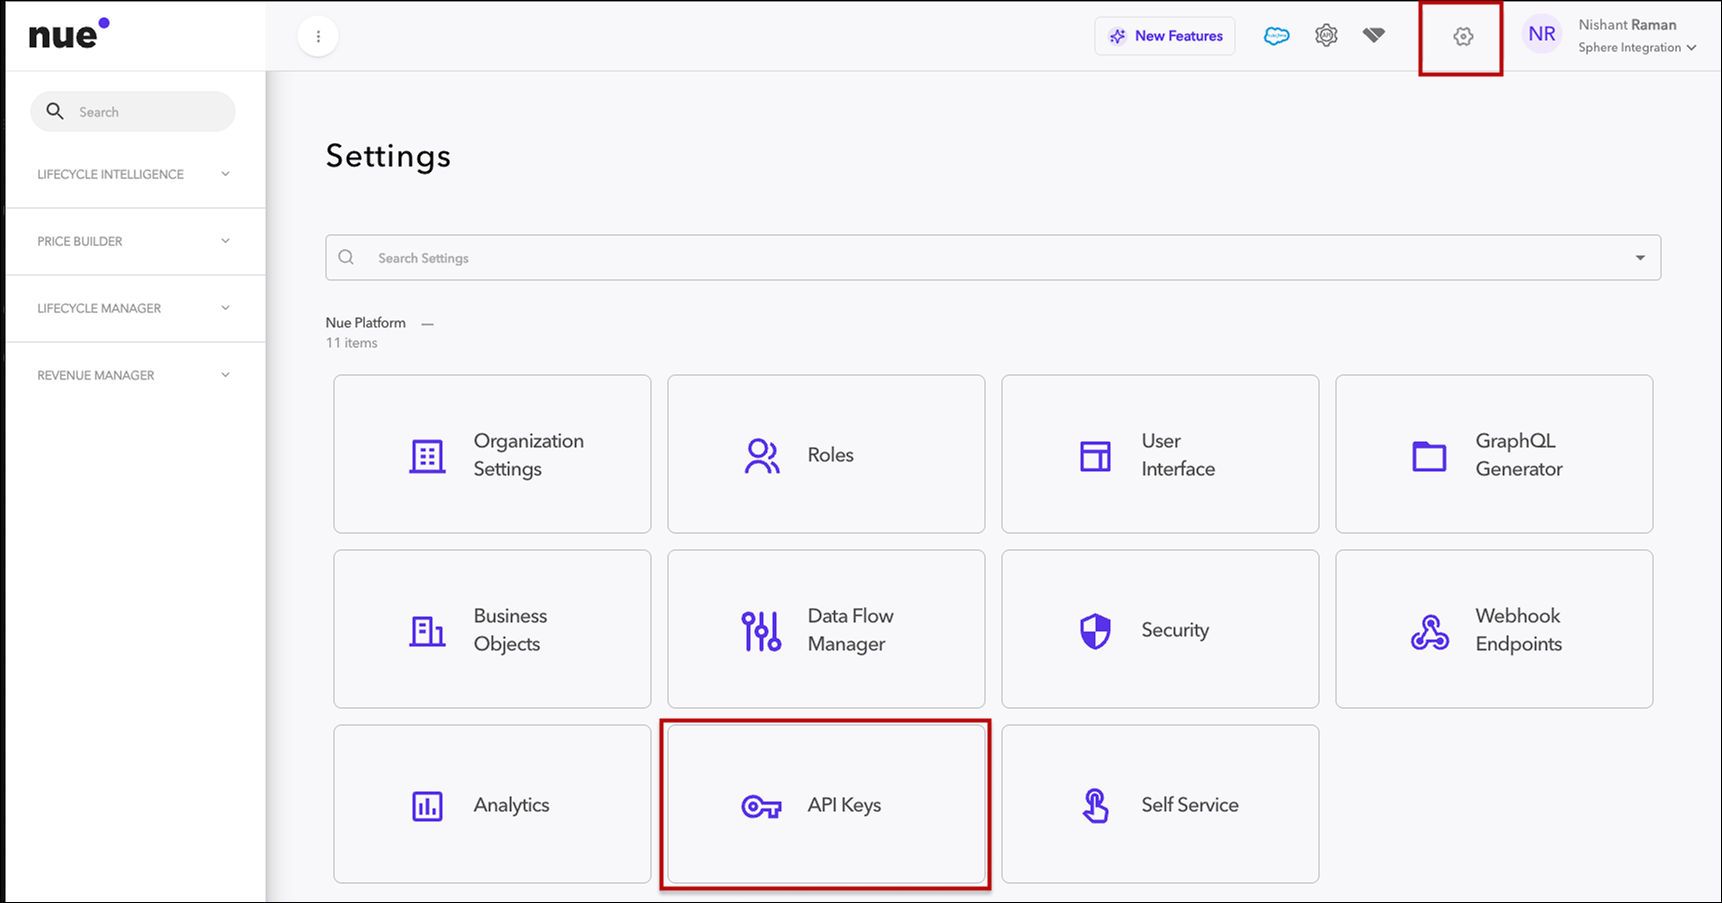Open the Data Flow Manager tile
1722x903 pixels.
[x=825, y=629]
